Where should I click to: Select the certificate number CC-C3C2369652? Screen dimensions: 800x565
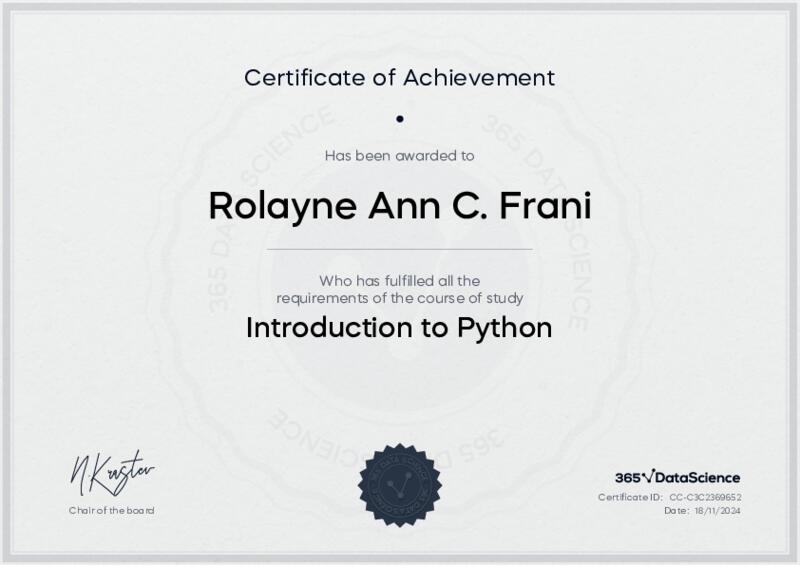pyautogui.click(x=705, y=497)
